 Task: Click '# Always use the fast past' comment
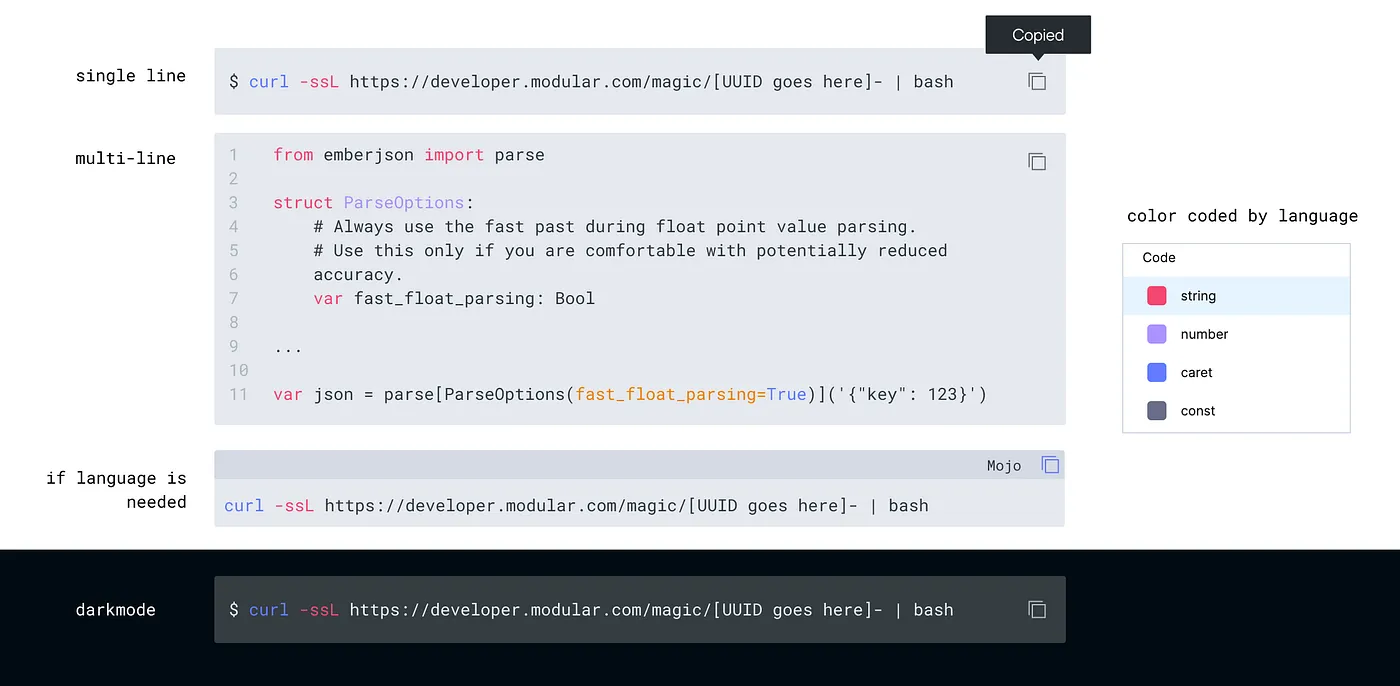click(615, 227)
